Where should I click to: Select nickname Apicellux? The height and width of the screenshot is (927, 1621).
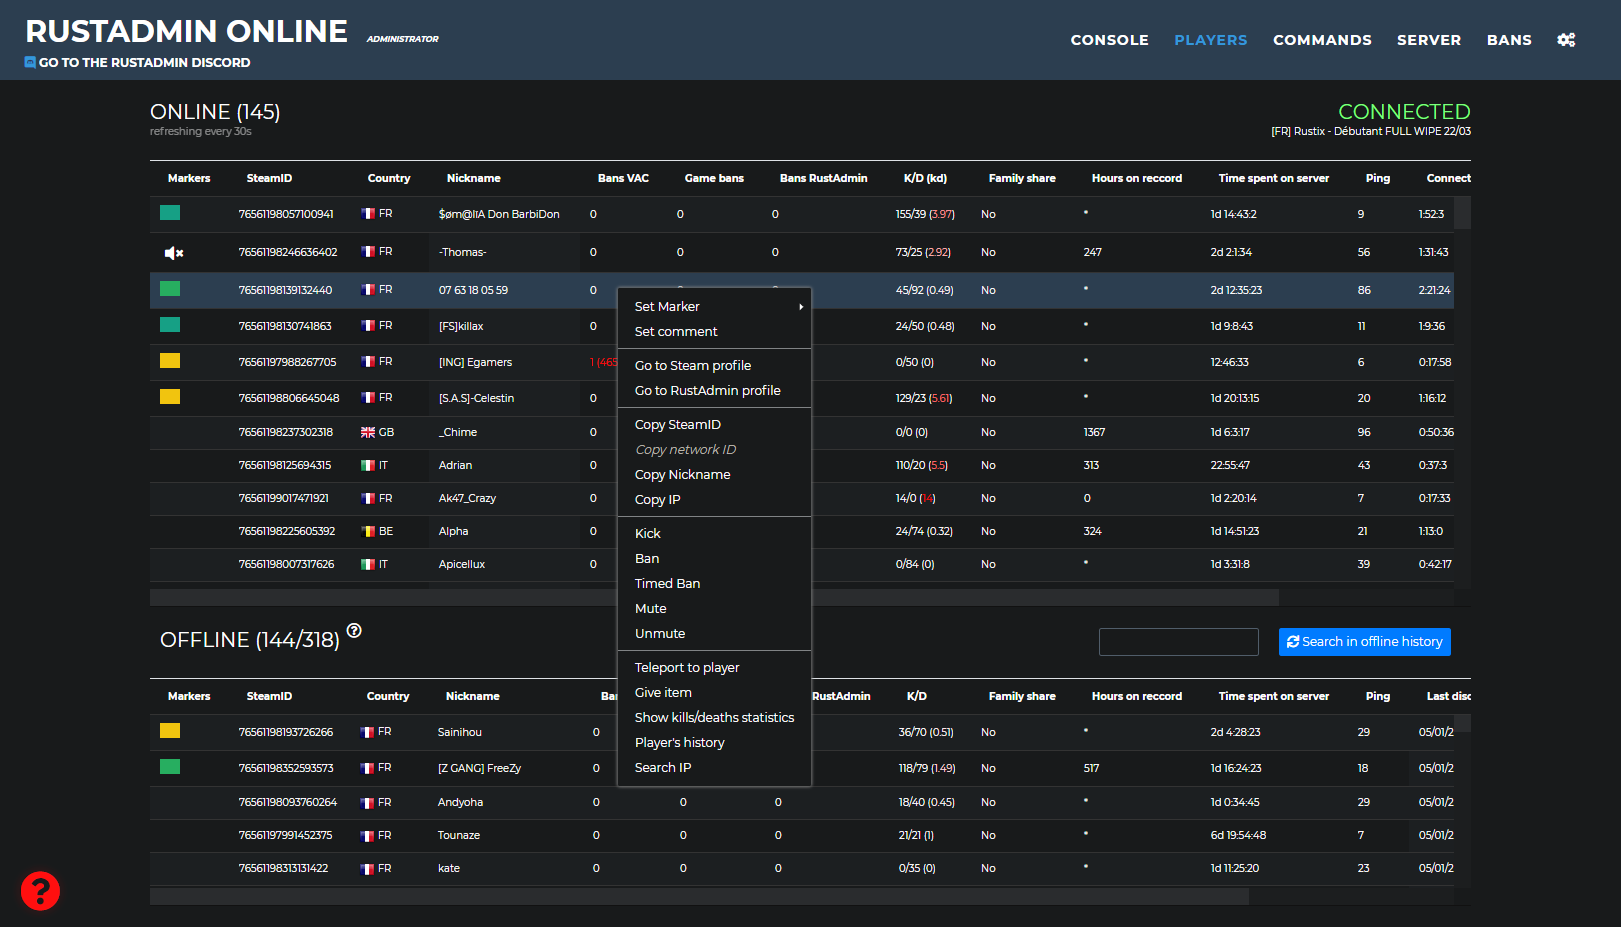pos(461,565)
